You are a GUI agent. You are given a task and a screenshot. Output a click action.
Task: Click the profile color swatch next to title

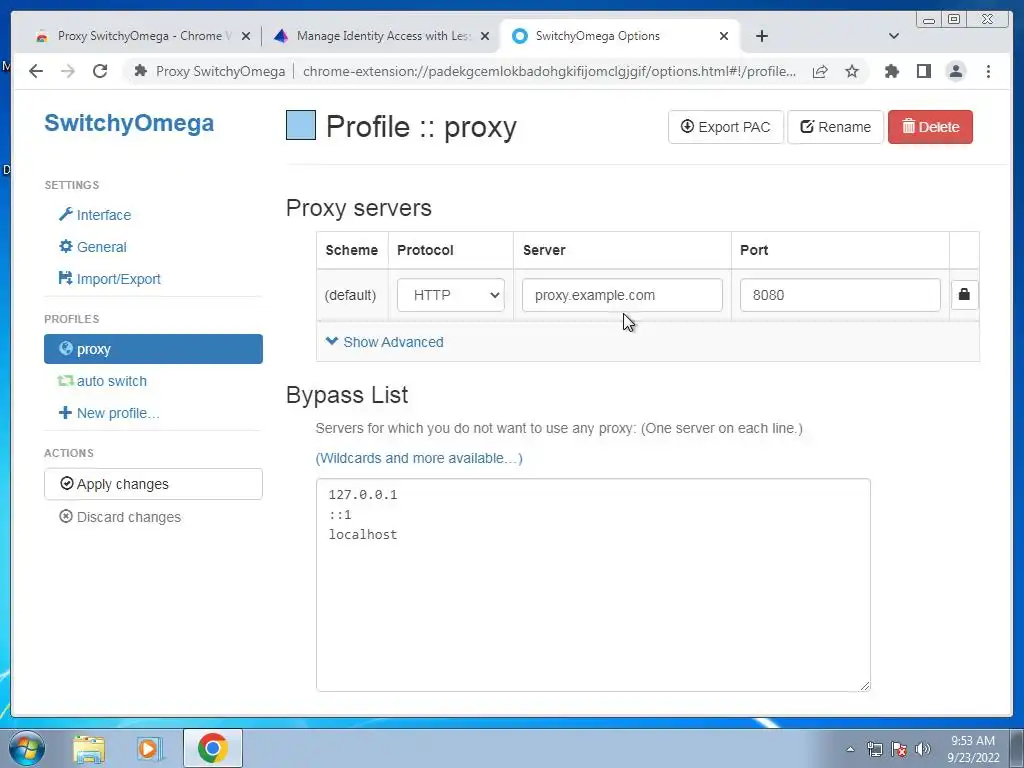(x=300, y=125)
